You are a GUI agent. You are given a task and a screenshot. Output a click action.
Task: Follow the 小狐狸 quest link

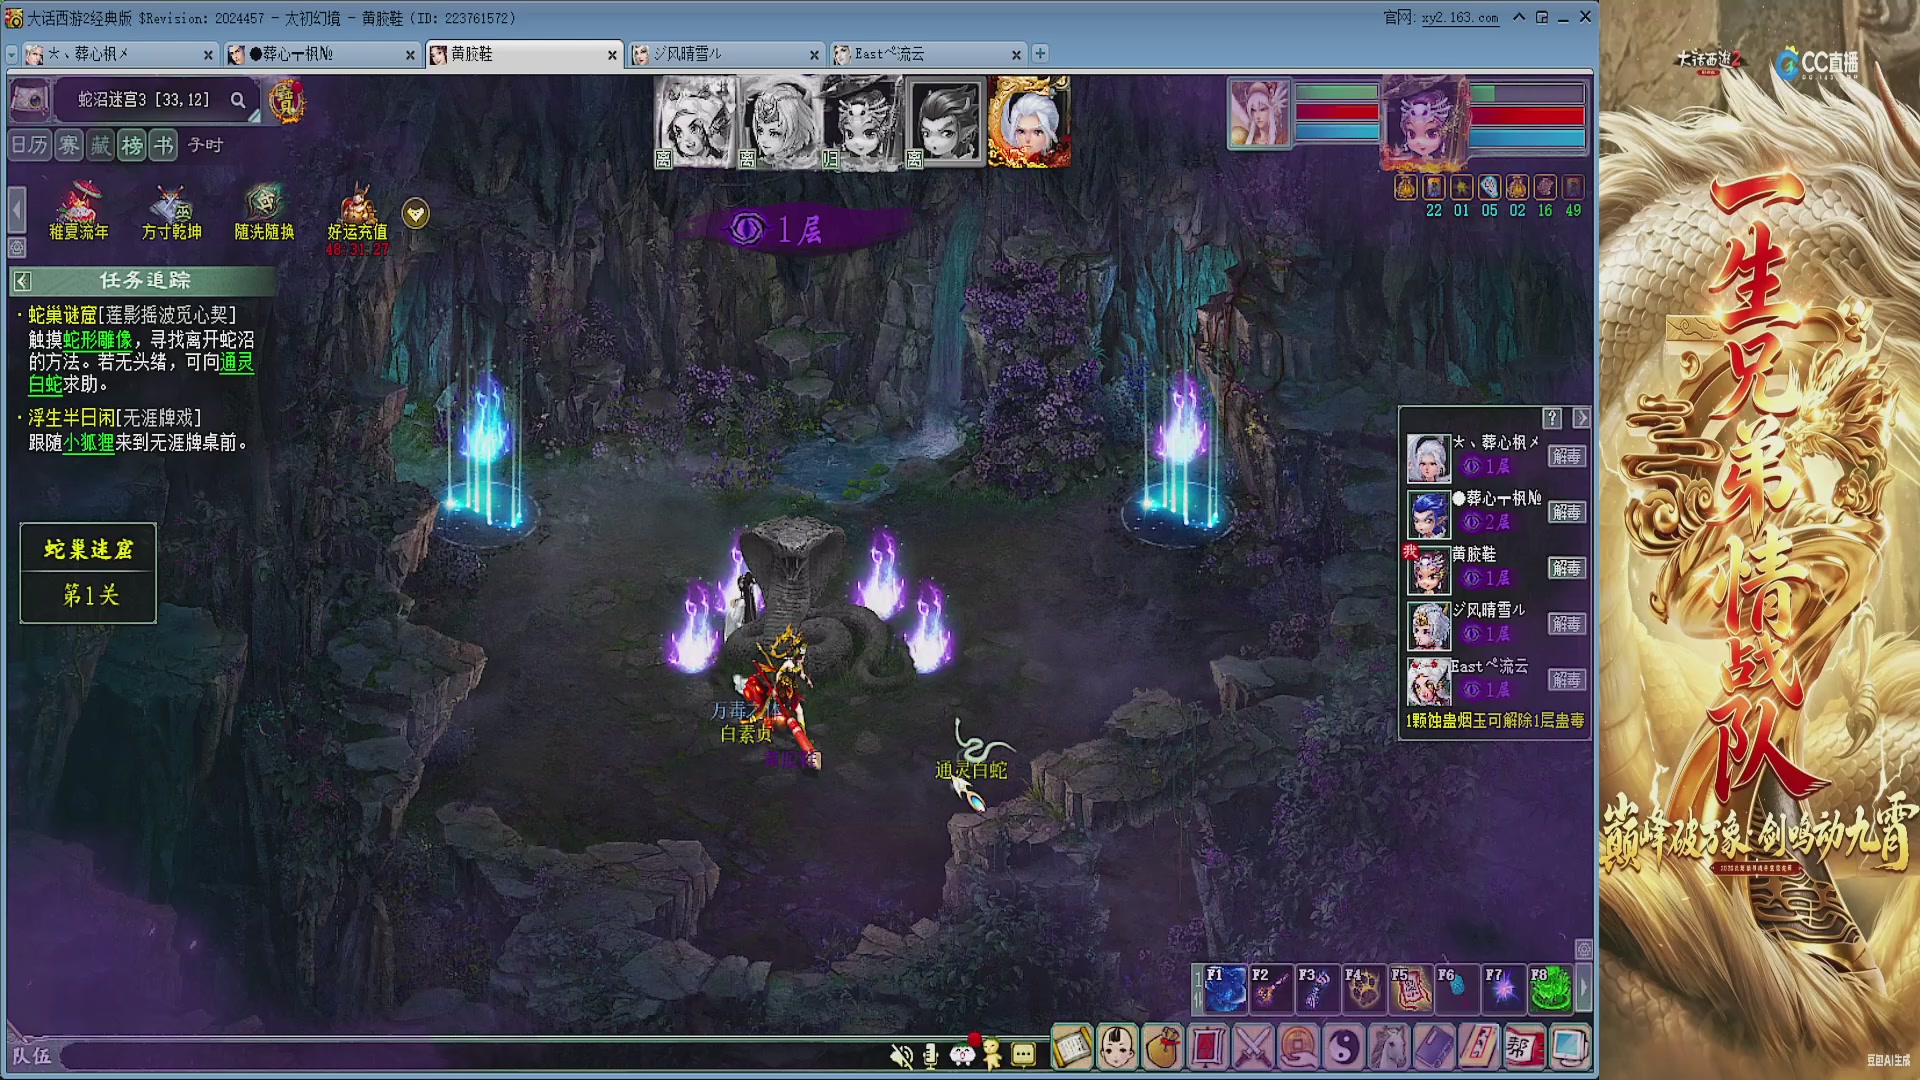pos(89,442)
